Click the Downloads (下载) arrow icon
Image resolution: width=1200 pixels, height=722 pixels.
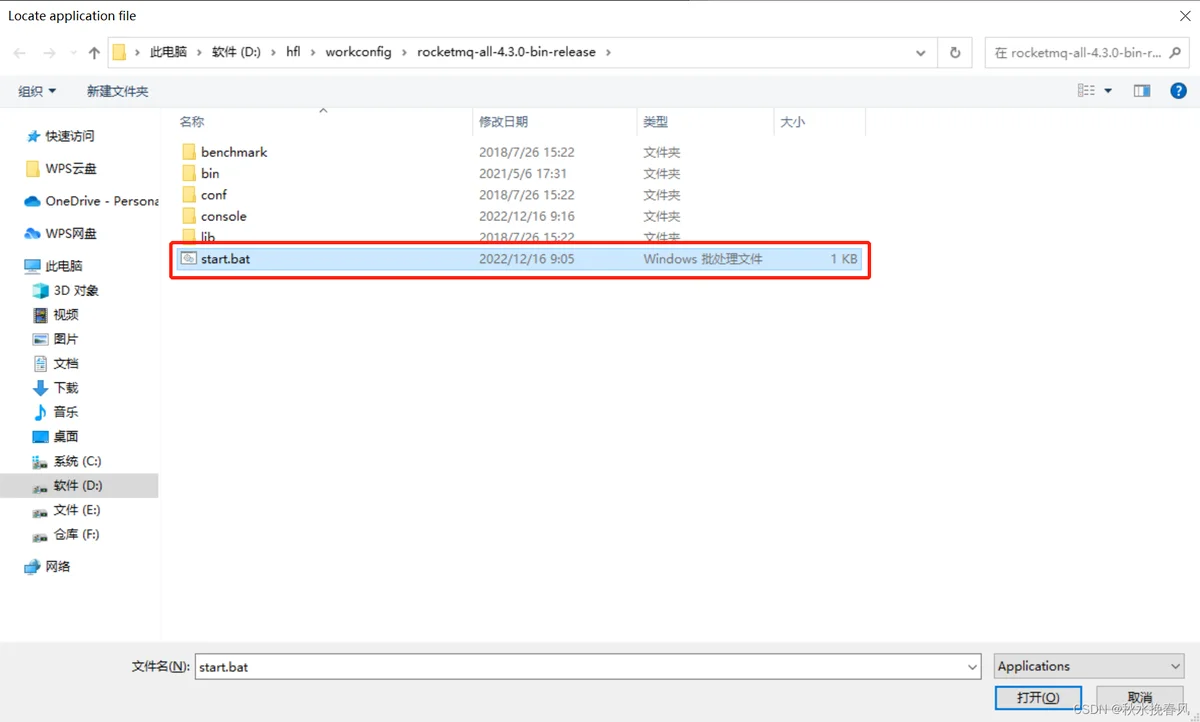pos(40,388)
